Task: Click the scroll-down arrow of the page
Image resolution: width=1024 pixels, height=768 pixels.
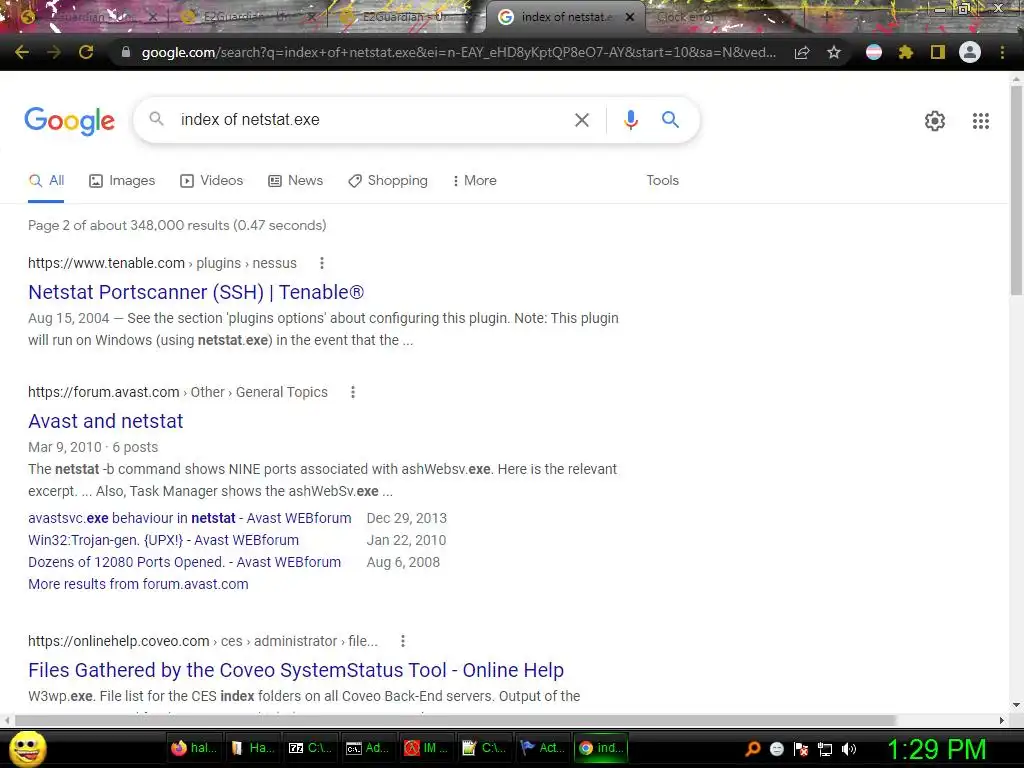Action: 1016,705
